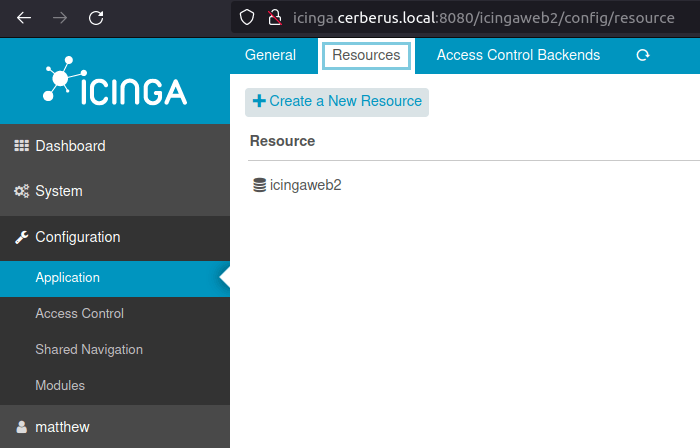Open the matthew user menu
The height and width of the screenshot is (448, 700).
pos(115,427)
